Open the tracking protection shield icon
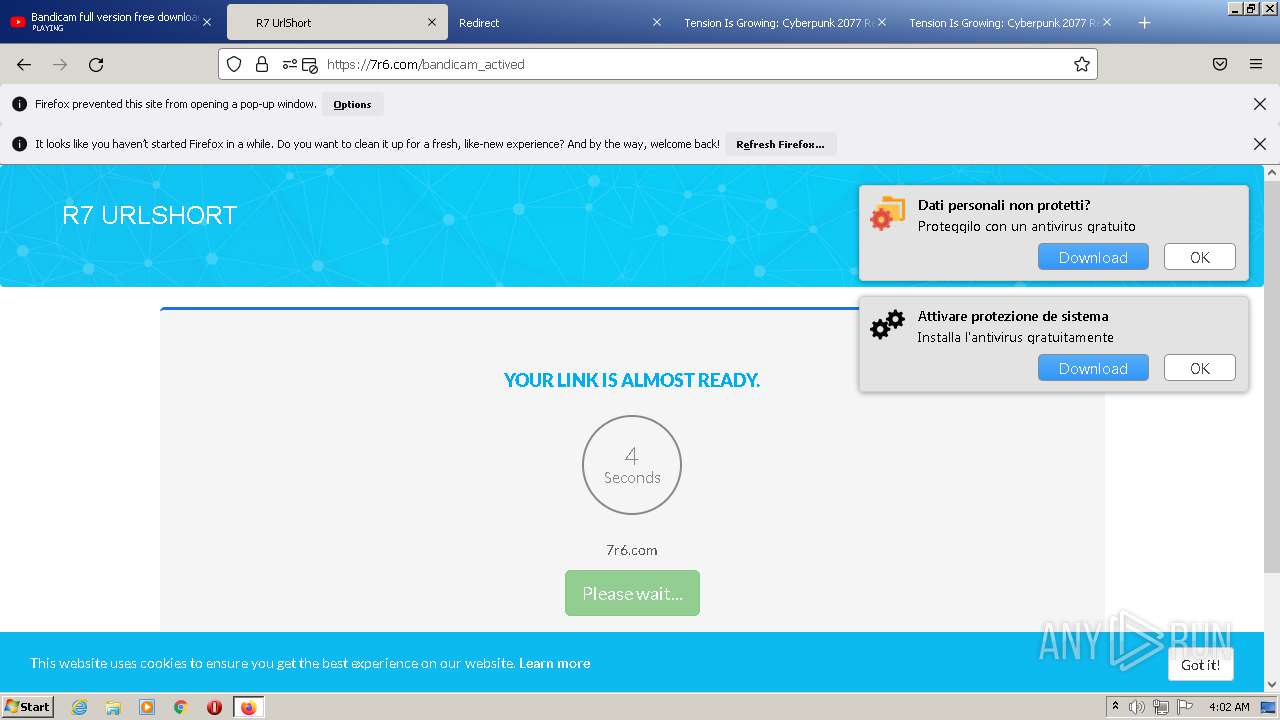Viewport: 1280px width, 720px height. (x=234, y=64)
